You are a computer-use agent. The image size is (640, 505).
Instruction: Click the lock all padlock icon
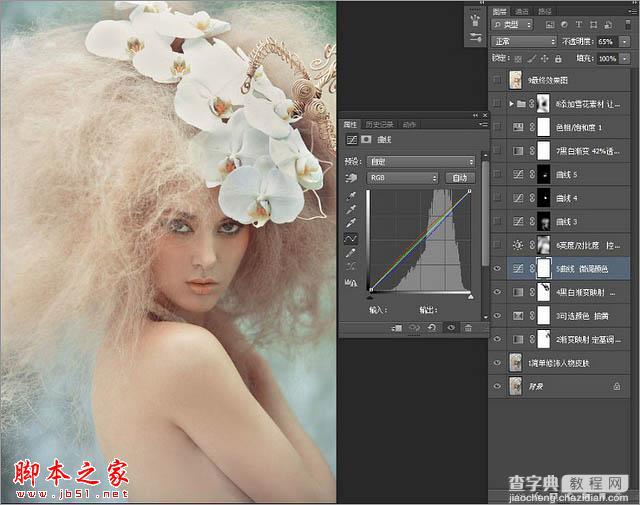pos(558,59)
